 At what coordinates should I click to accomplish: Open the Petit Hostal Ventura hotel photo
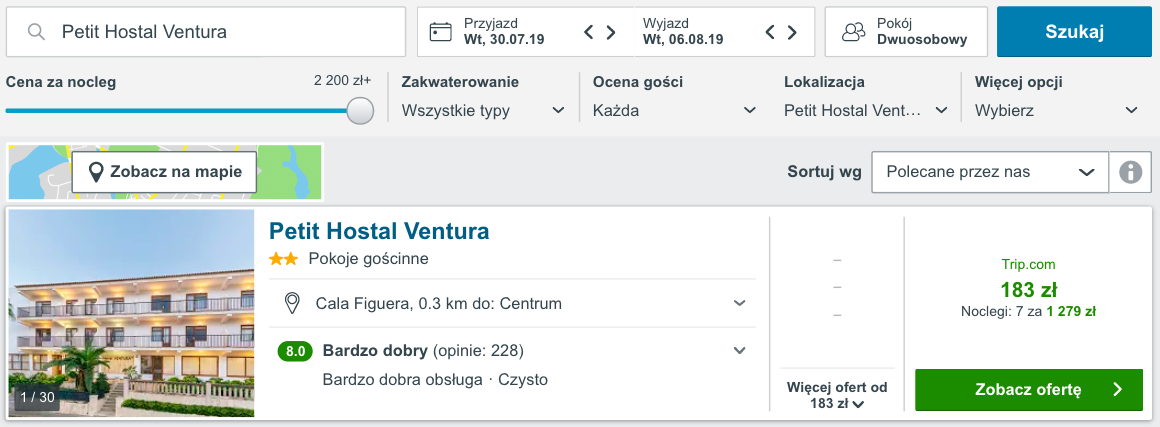pos(132,314)
